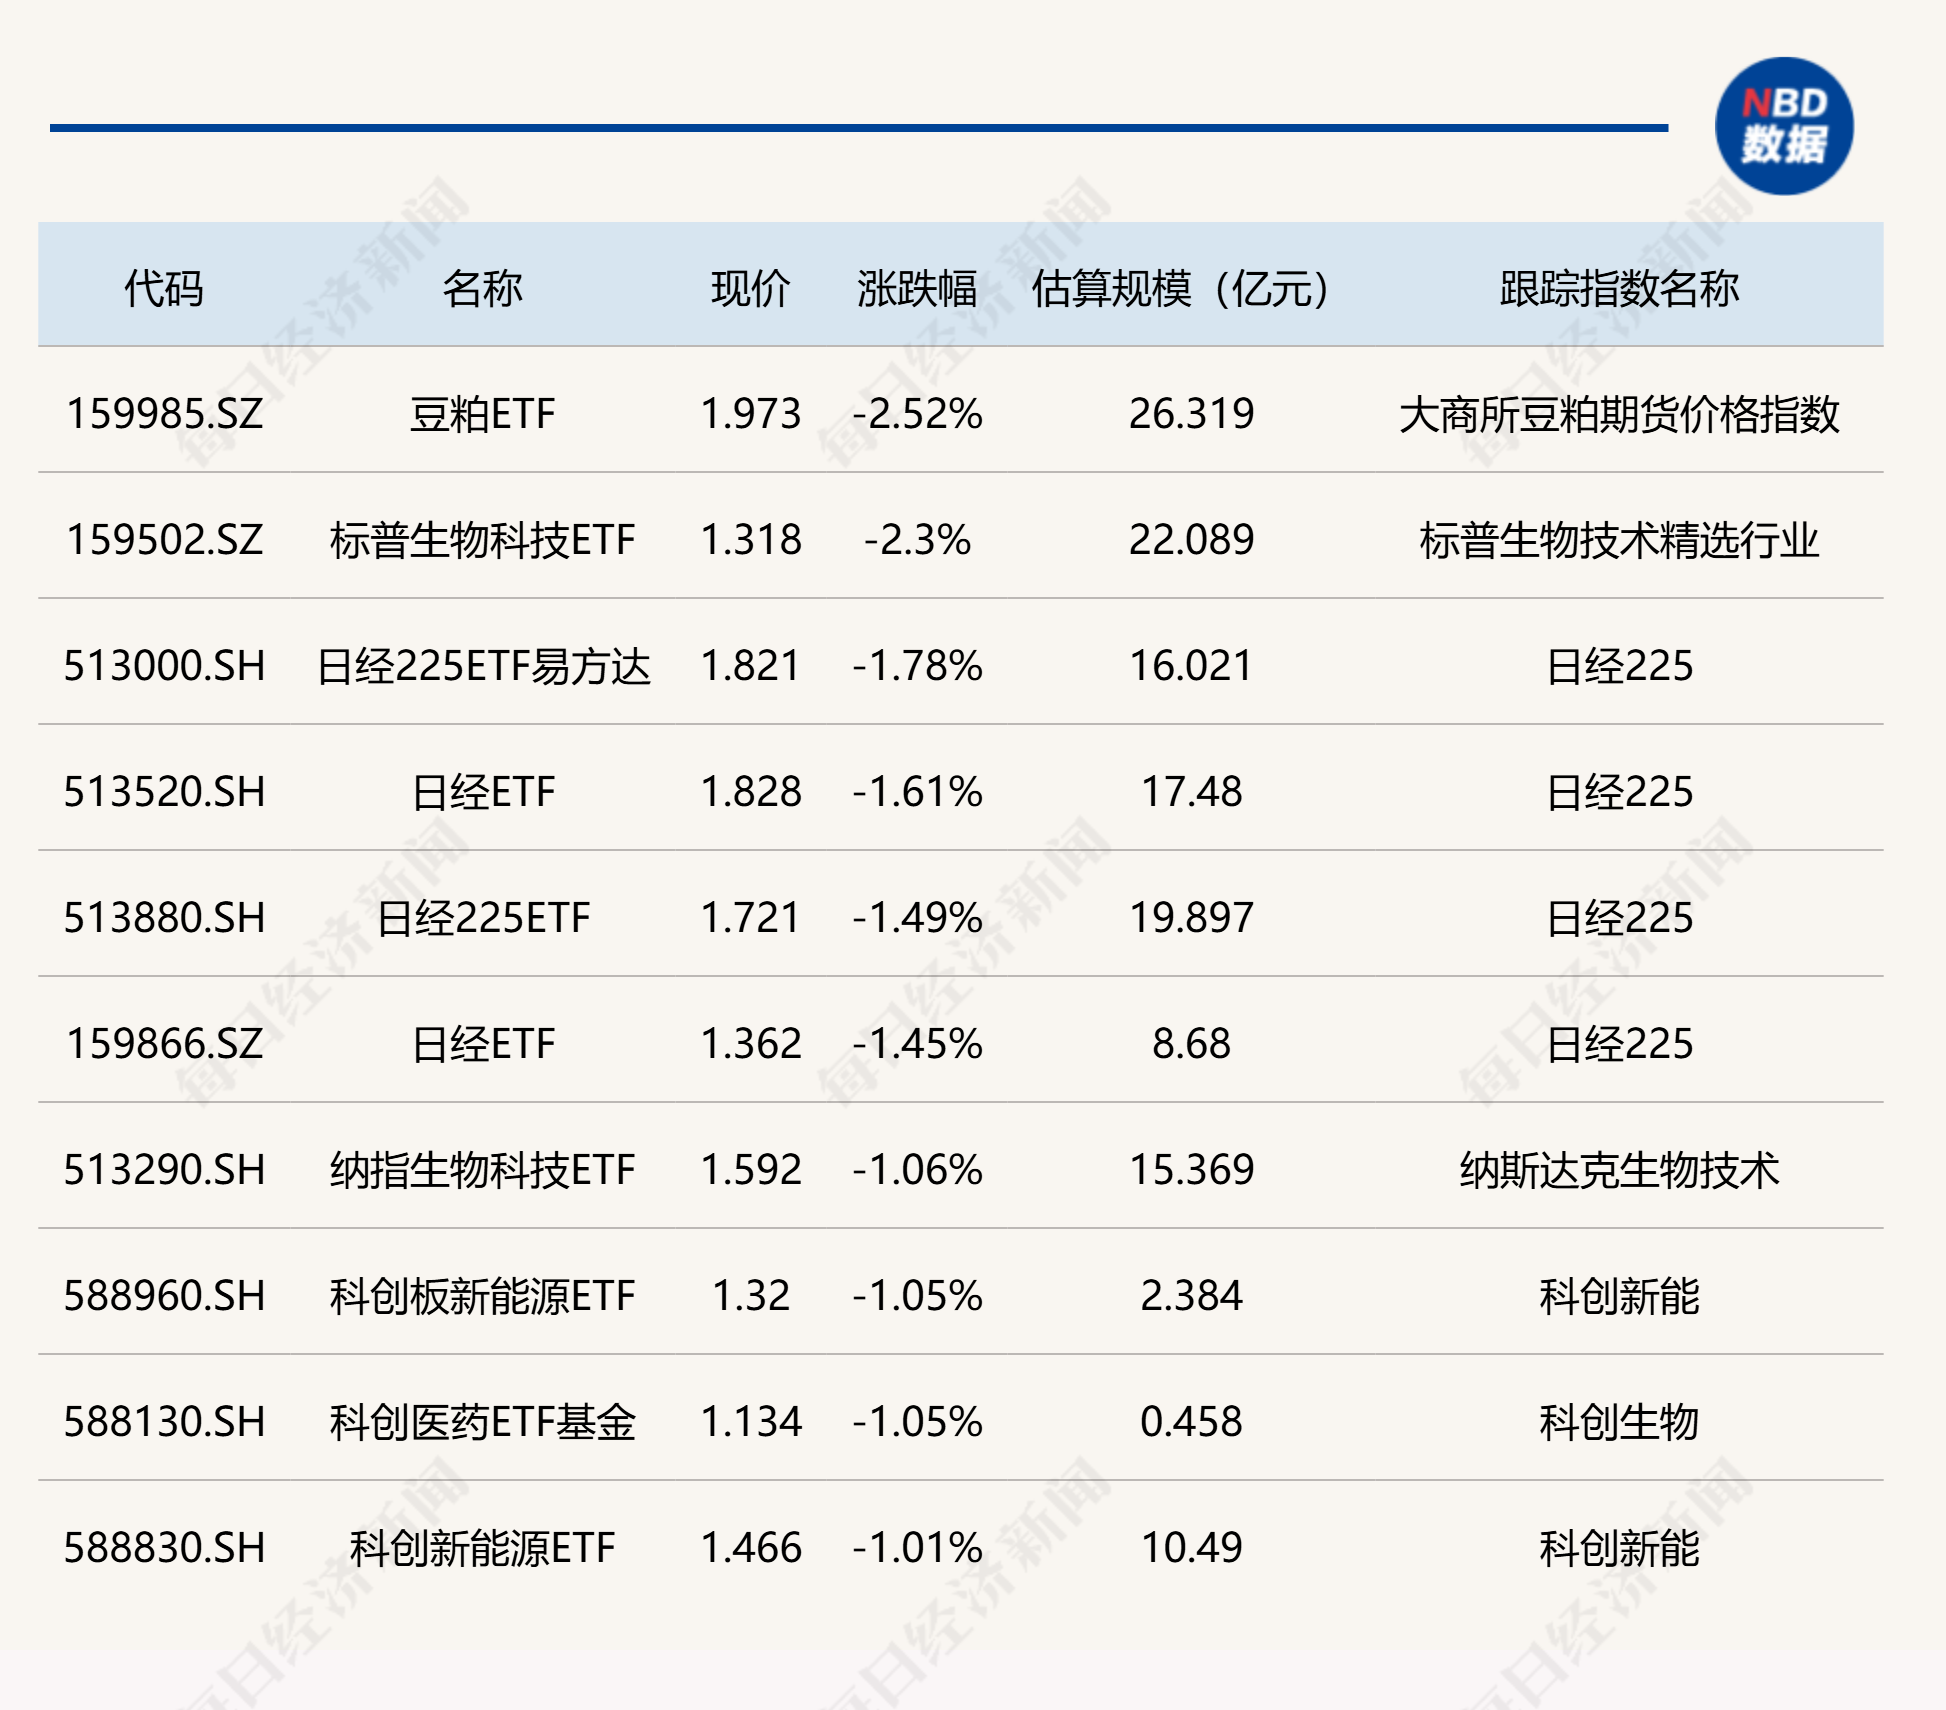This screenshot has width=1946, height=1710.
Task: Click the NBD数据 round logo
Action: tap(1783, 126)
